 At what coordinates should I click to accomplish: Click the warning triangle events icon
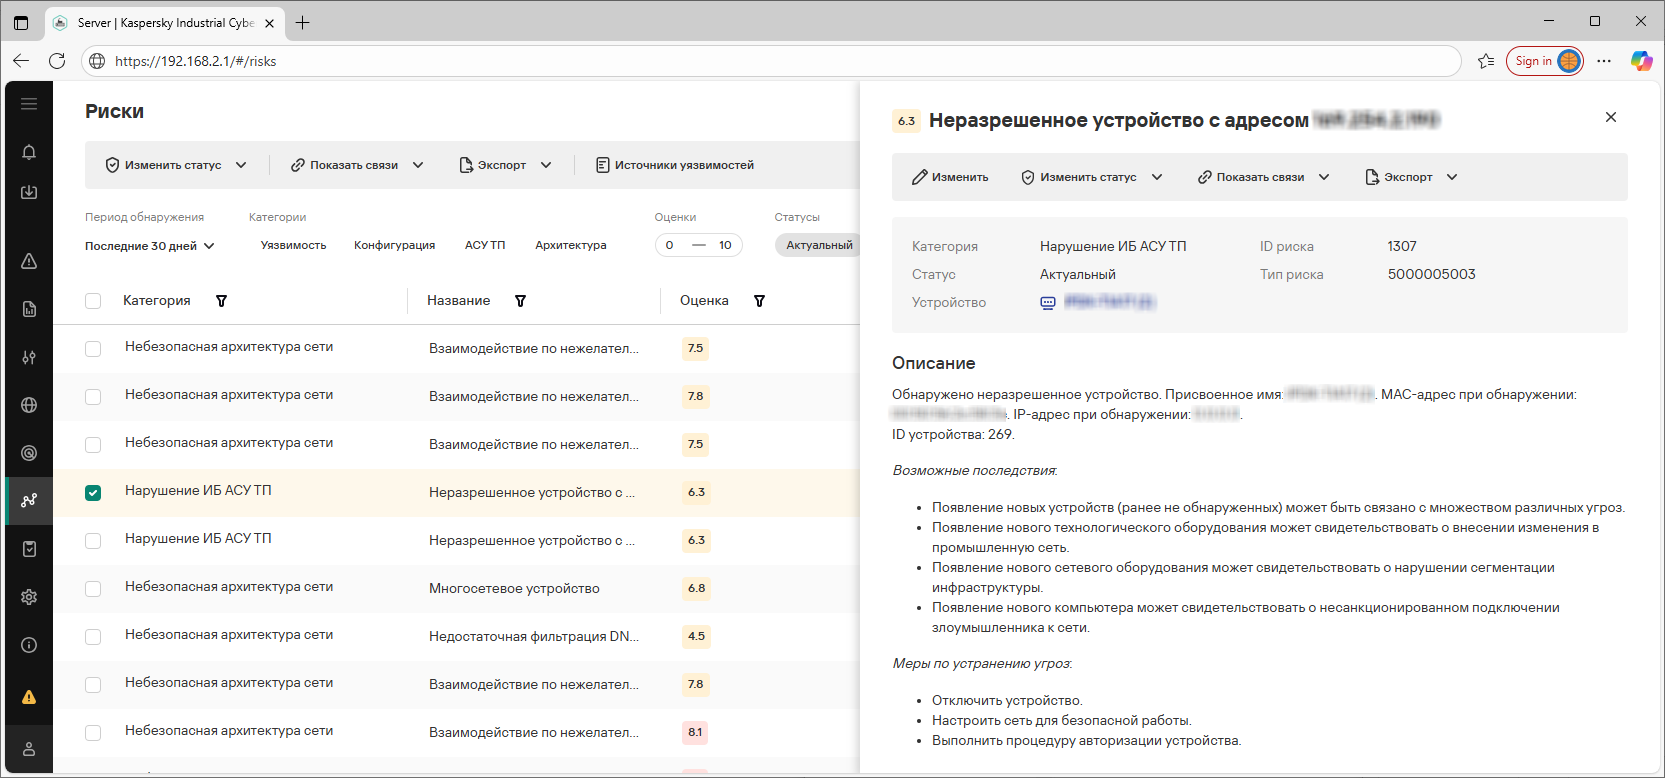click(x=29, y=261)
